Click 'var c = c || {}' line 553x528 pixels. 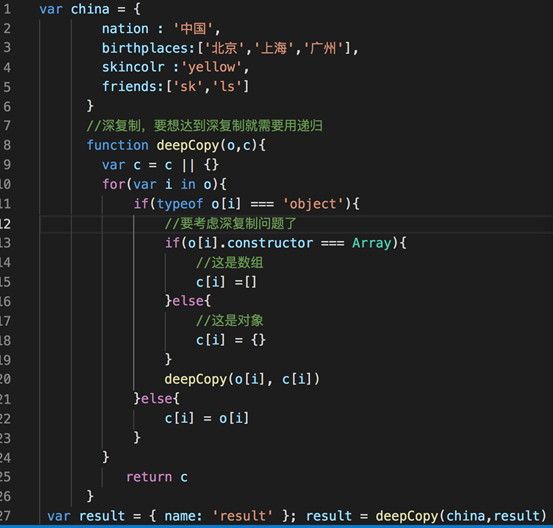coord(160,165)
